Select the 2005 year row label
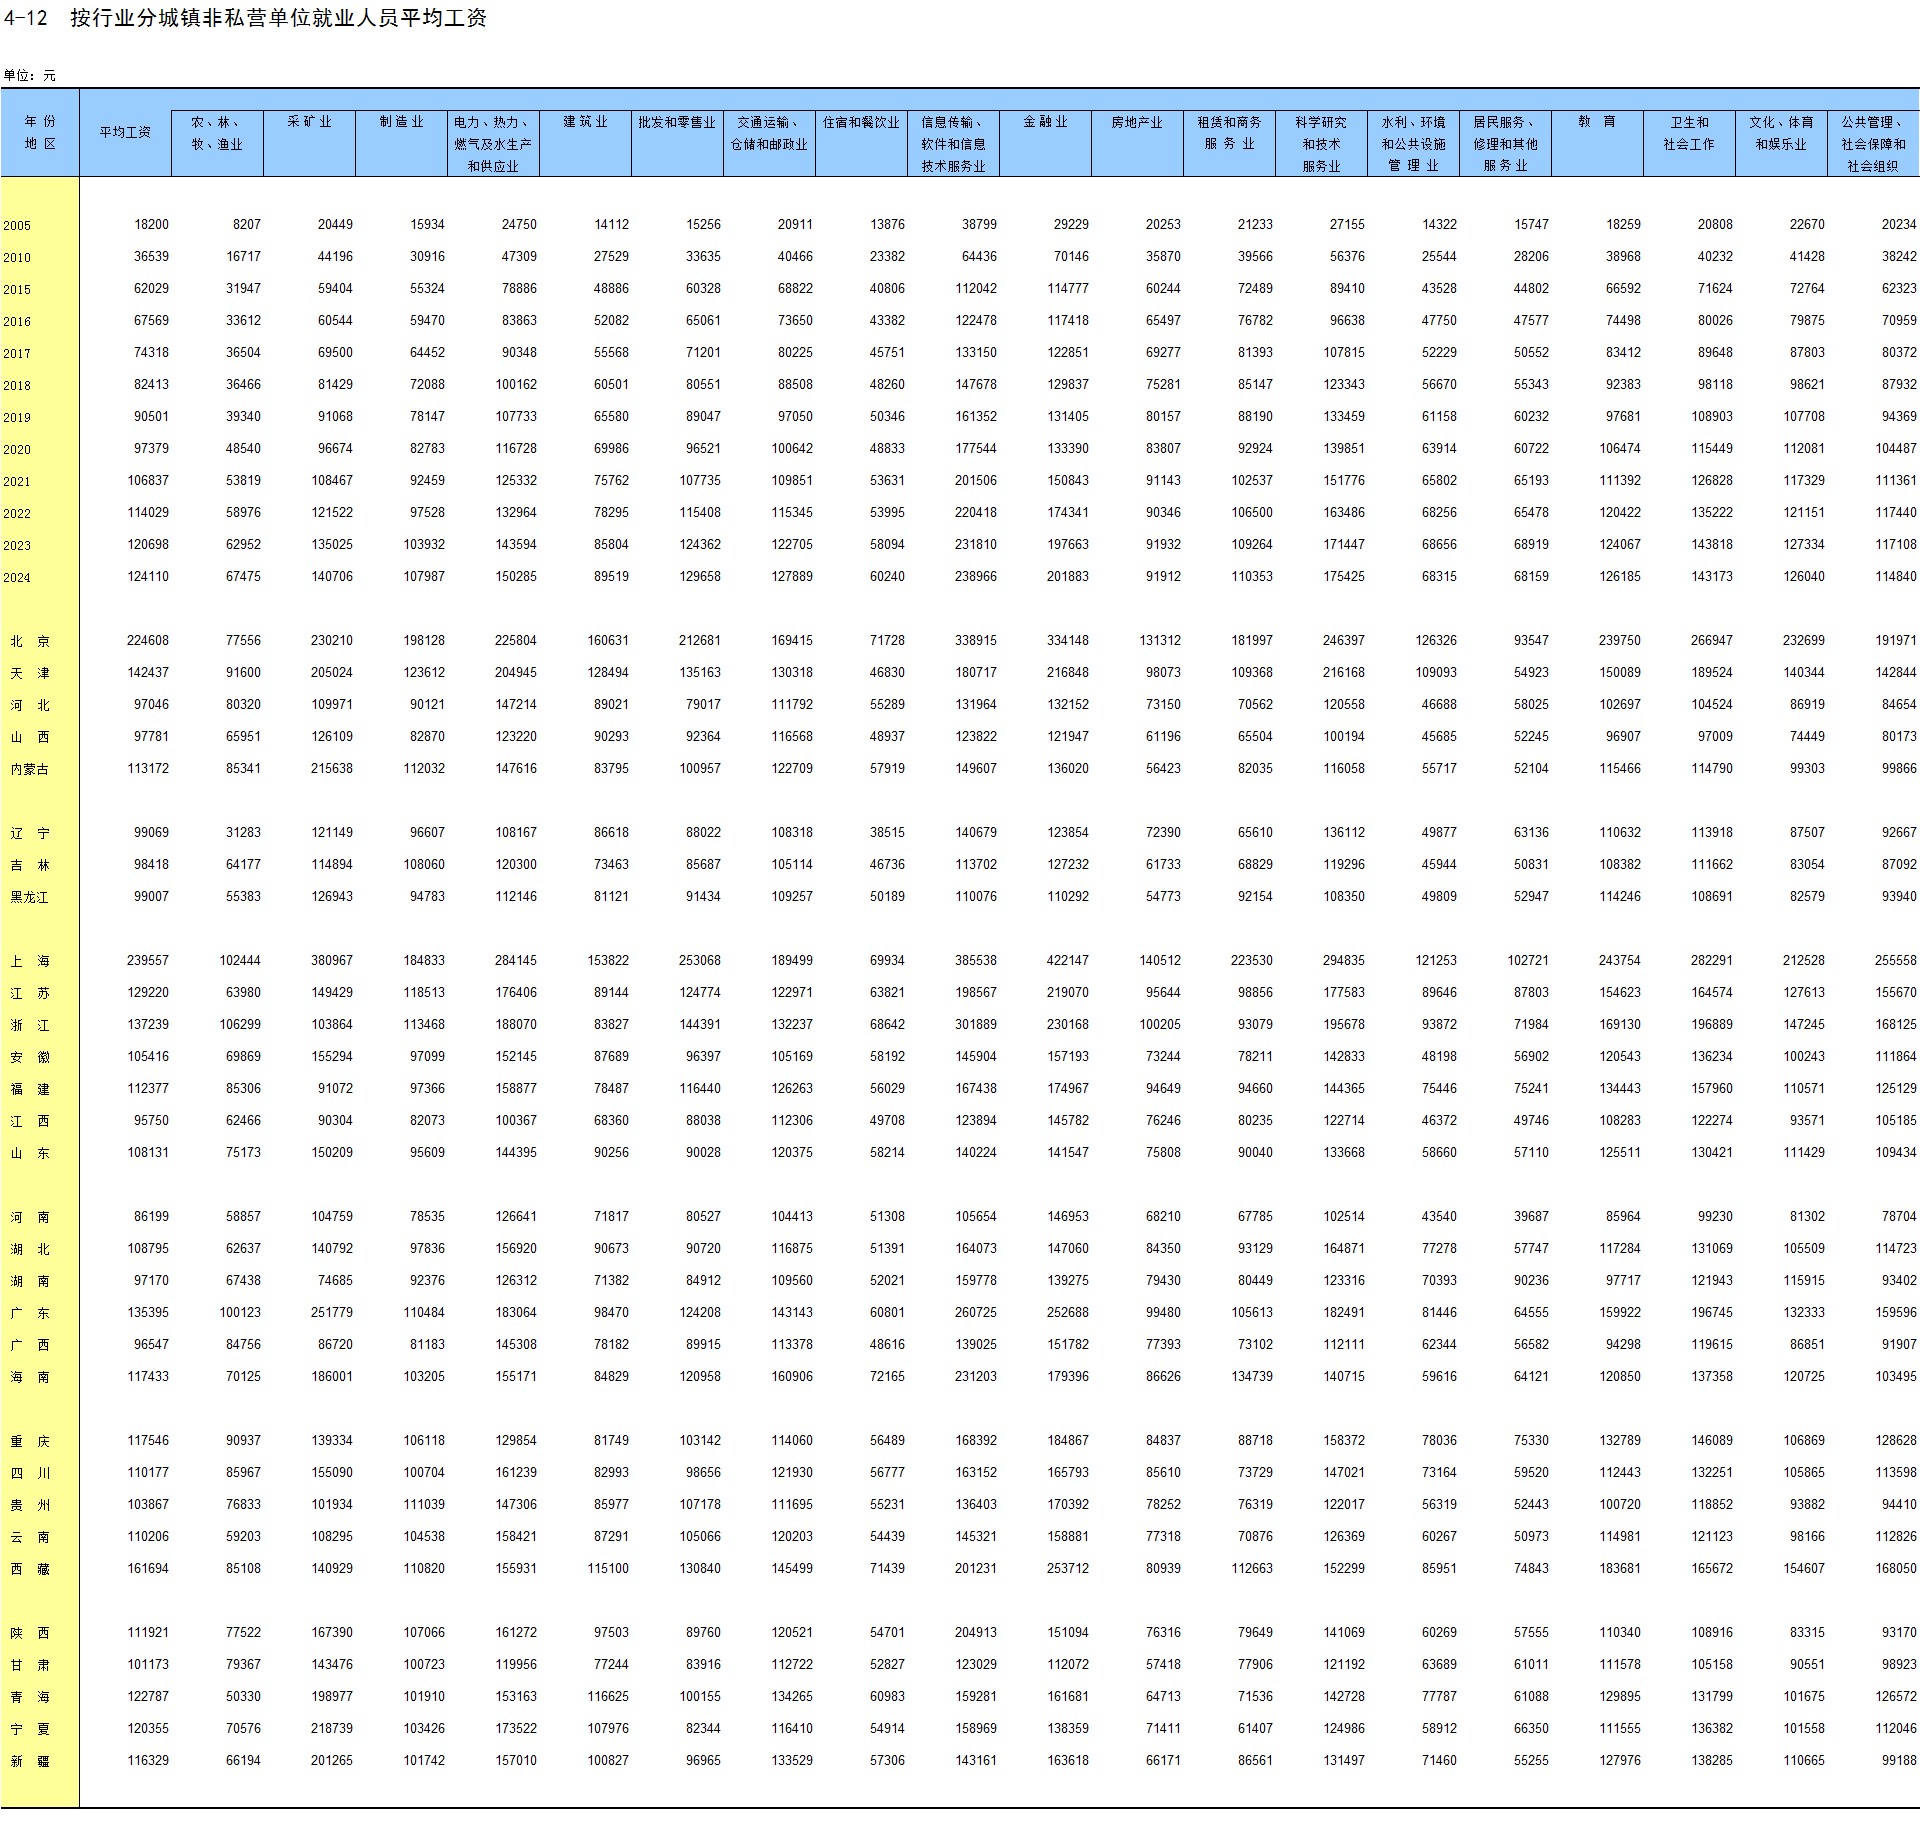Viewport: 1920px width, 1841px height. coord(17,226)
